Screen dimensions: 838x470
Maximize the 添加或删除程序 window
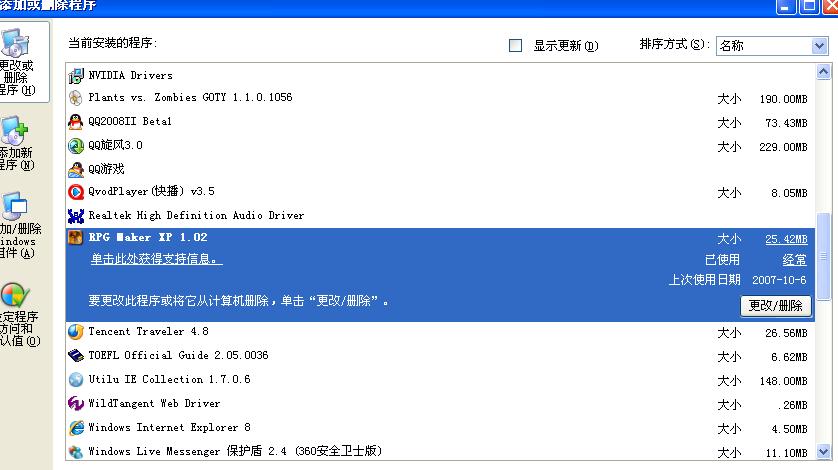tap(810, 6)
